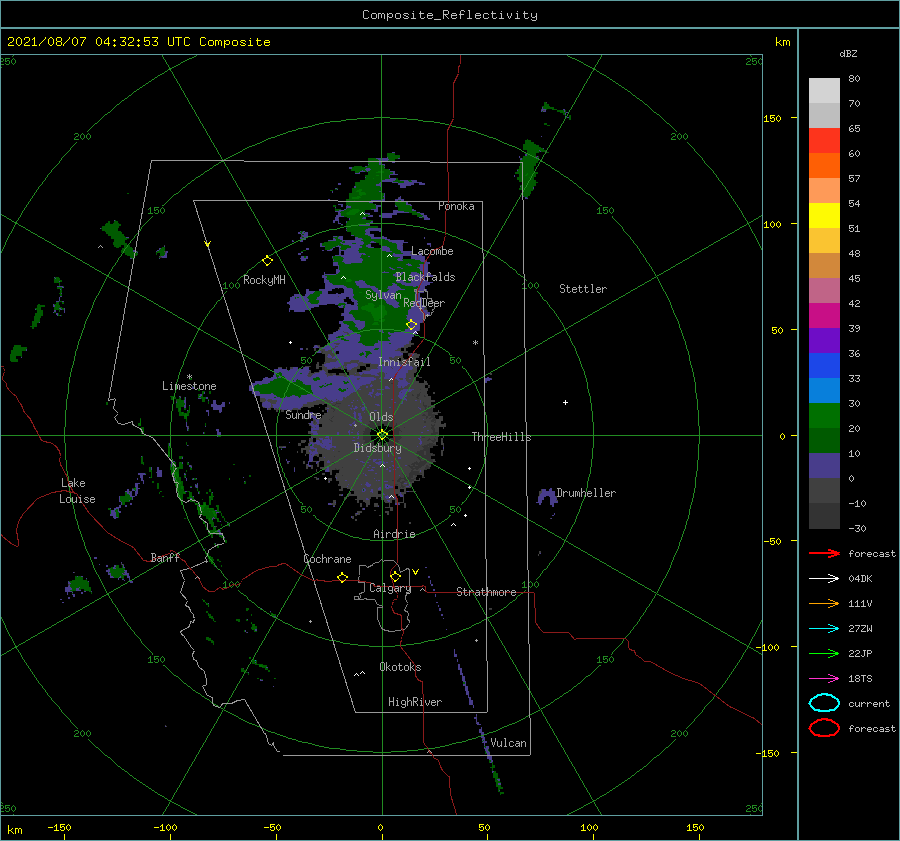Viewport: 900px width, 841px height.
Task: Click the red forecast arrow legend icon
Action: (x=824, y=553)
